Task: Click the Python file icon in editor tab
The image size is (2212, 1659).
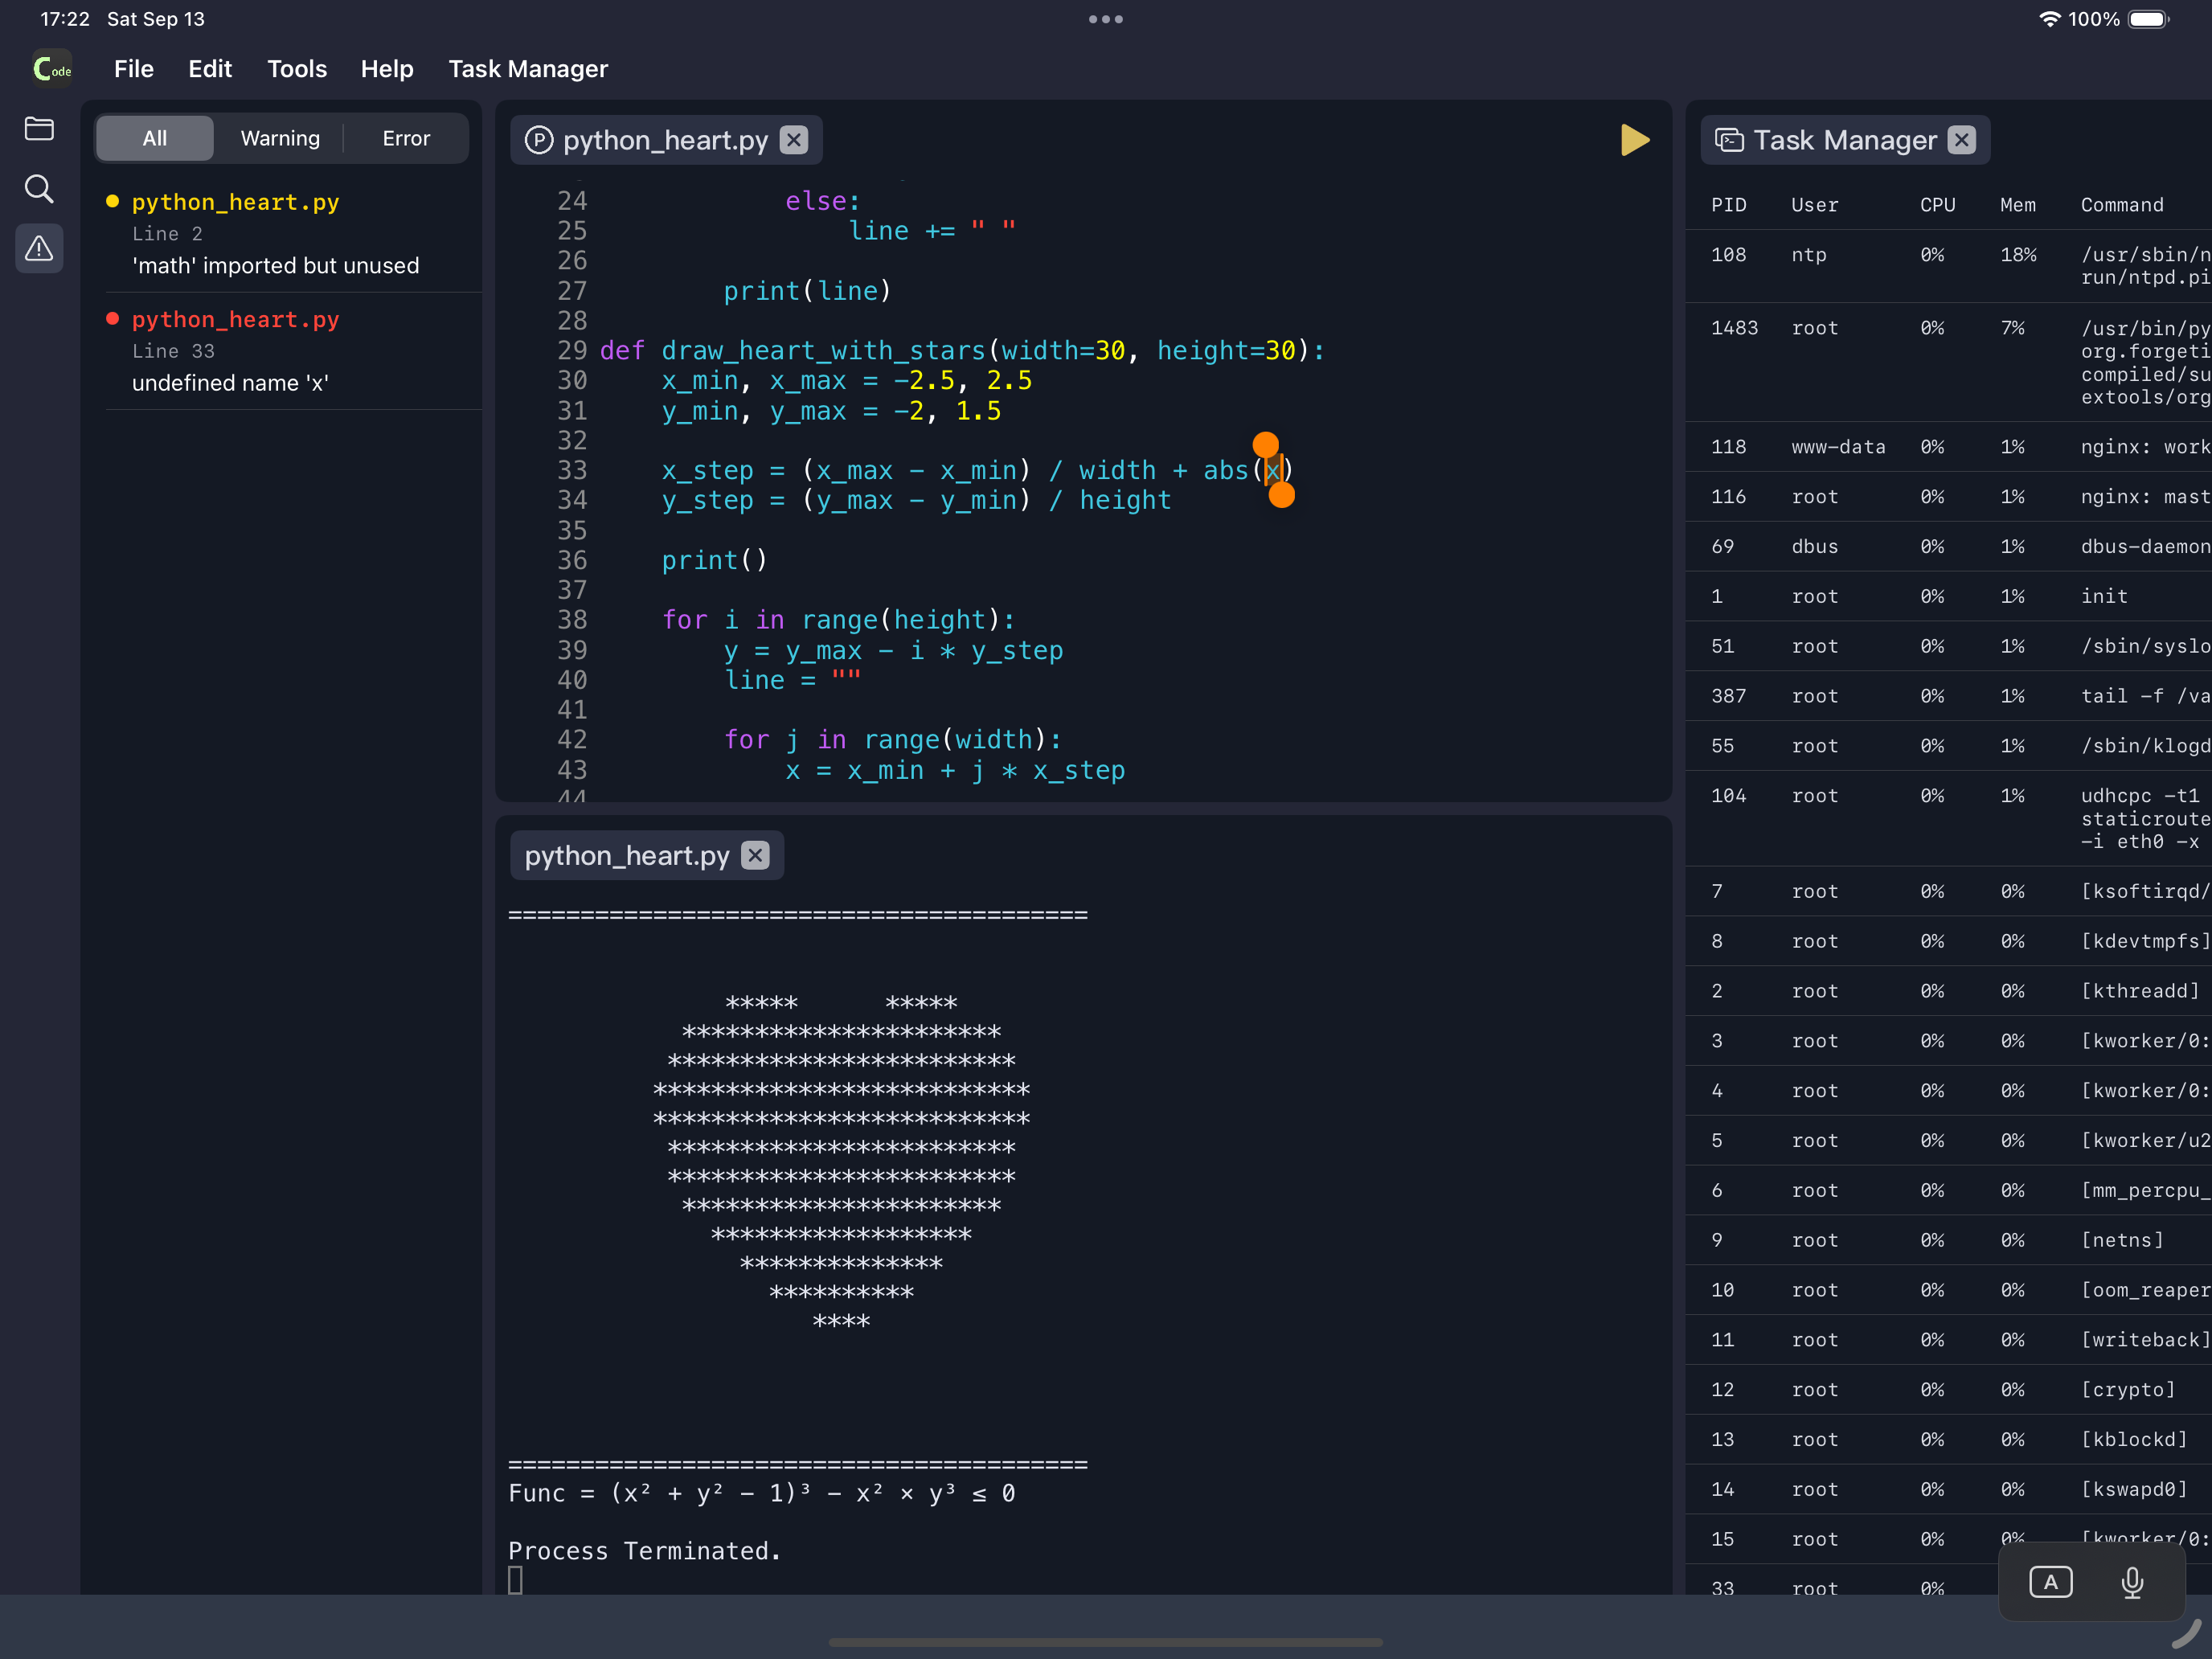Action: click(539, 140)
